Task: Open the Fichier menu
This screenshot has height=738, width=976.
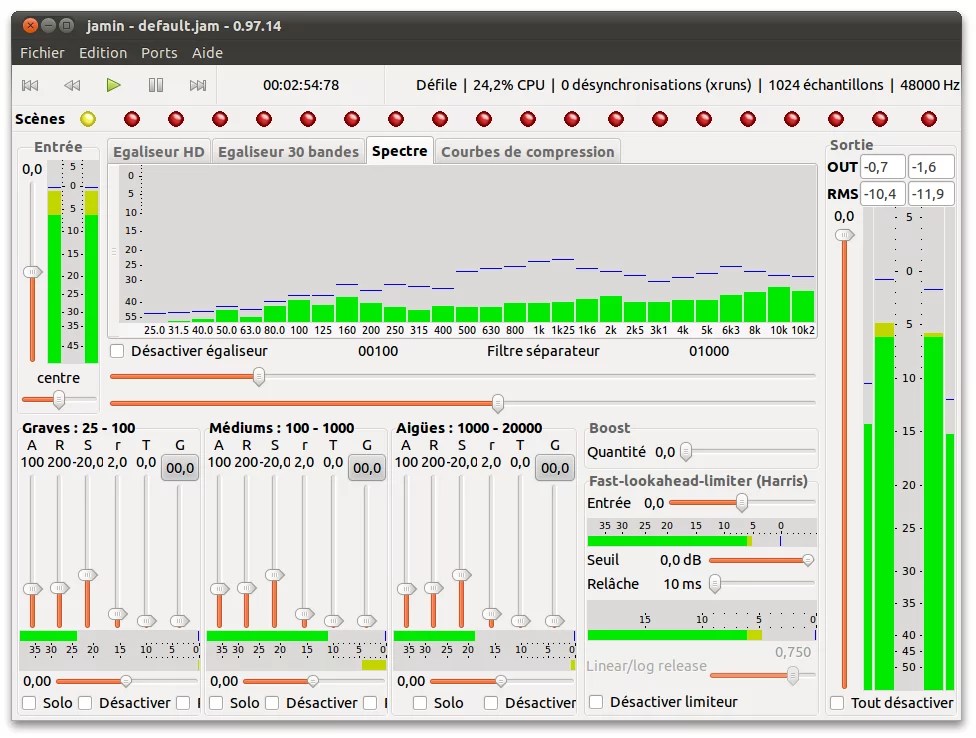Action: 42,53
